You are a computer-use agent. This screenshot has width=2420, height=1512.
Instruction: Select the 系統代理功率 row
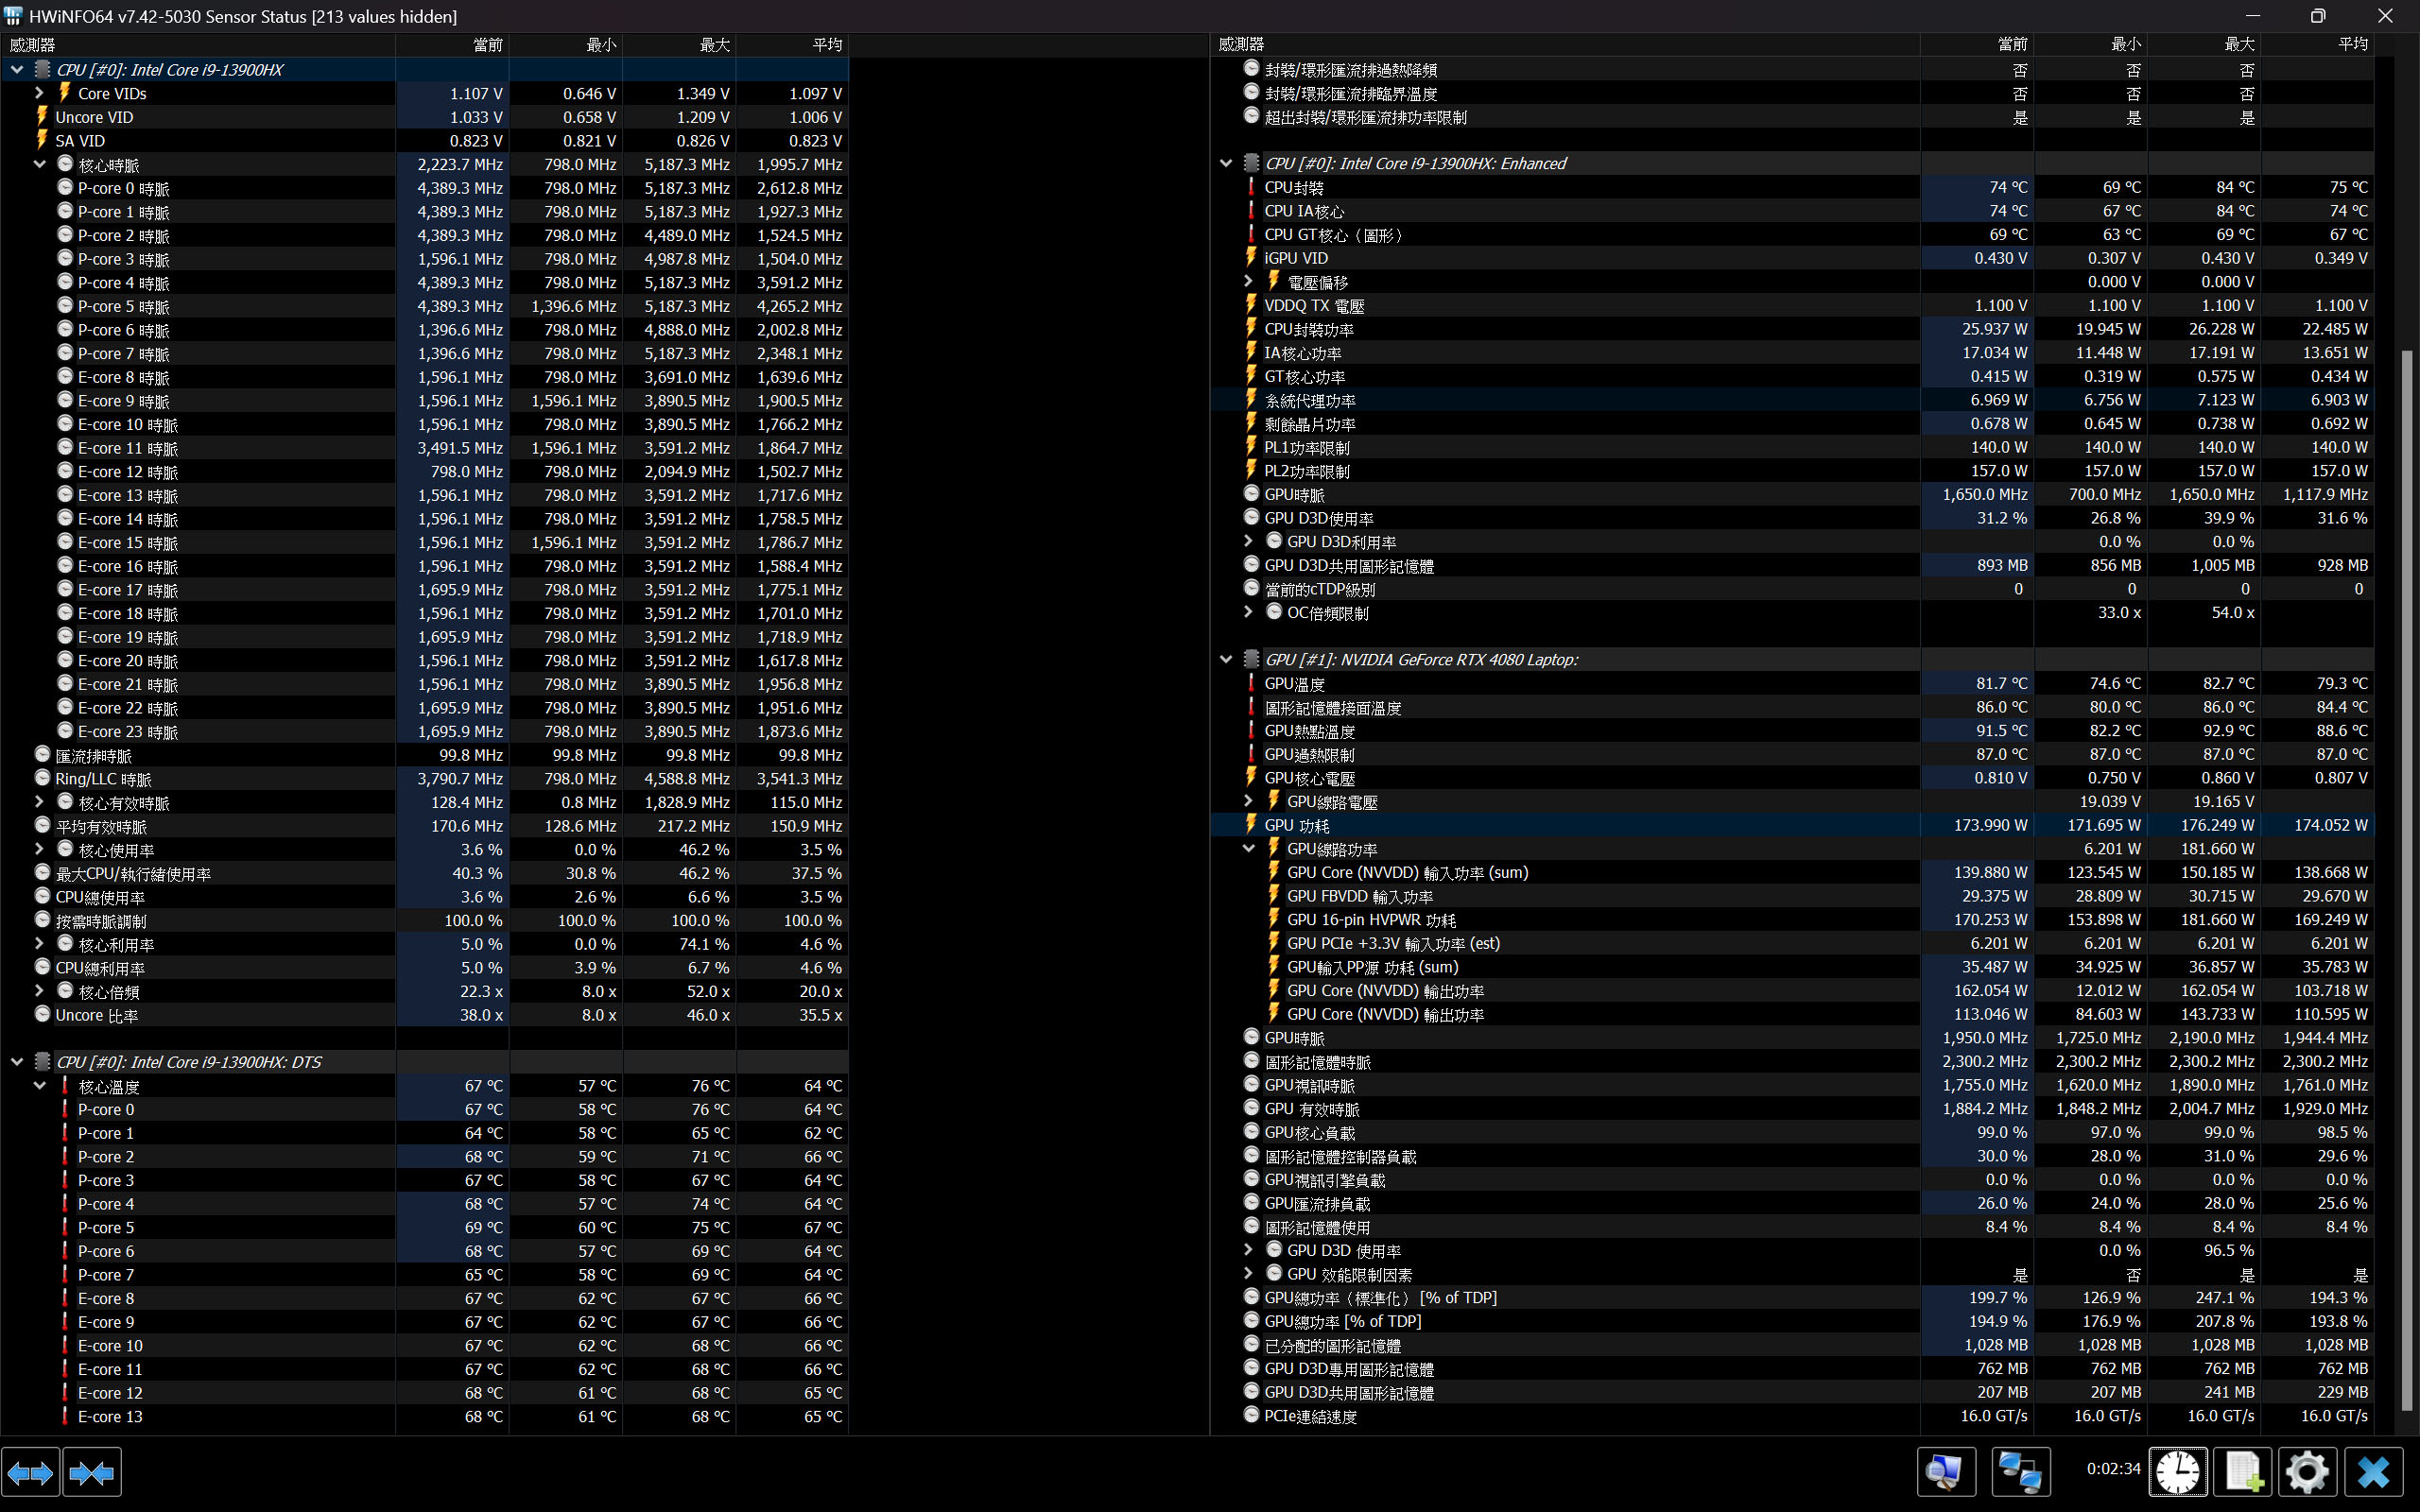pyautogui.click(x=1310, y=400)
